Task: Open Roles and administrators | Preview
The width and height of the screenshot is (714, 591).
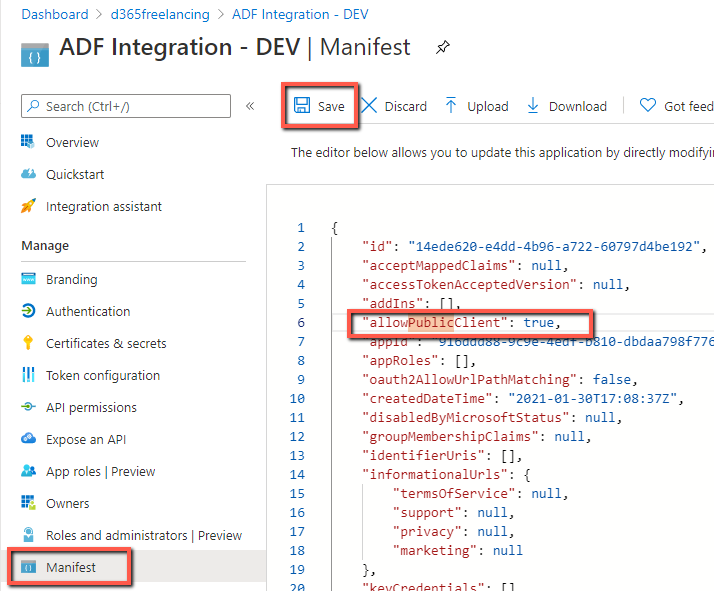Action: 144,535
